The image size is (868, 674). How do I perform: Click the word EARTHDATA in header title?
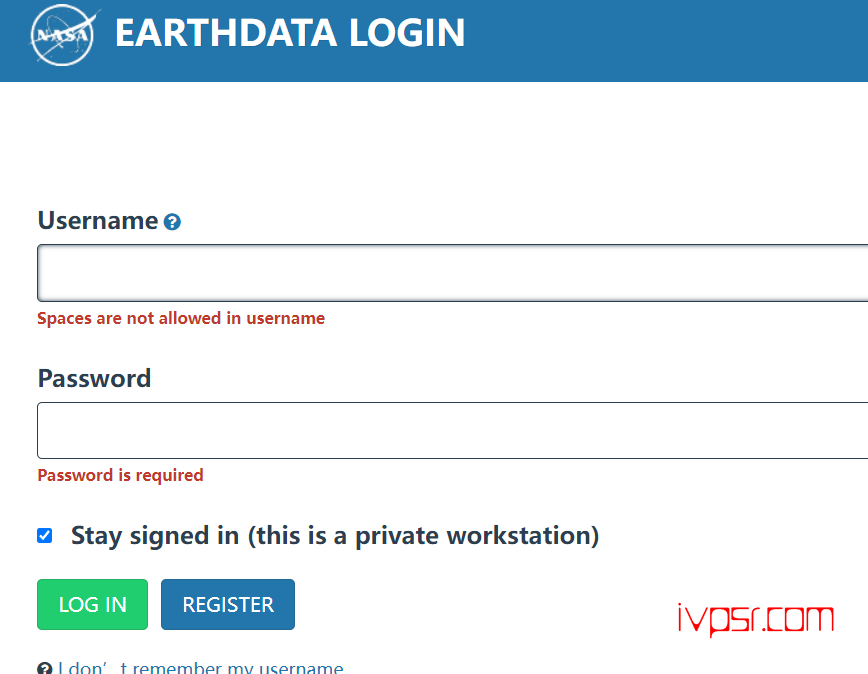coord(226,33)
